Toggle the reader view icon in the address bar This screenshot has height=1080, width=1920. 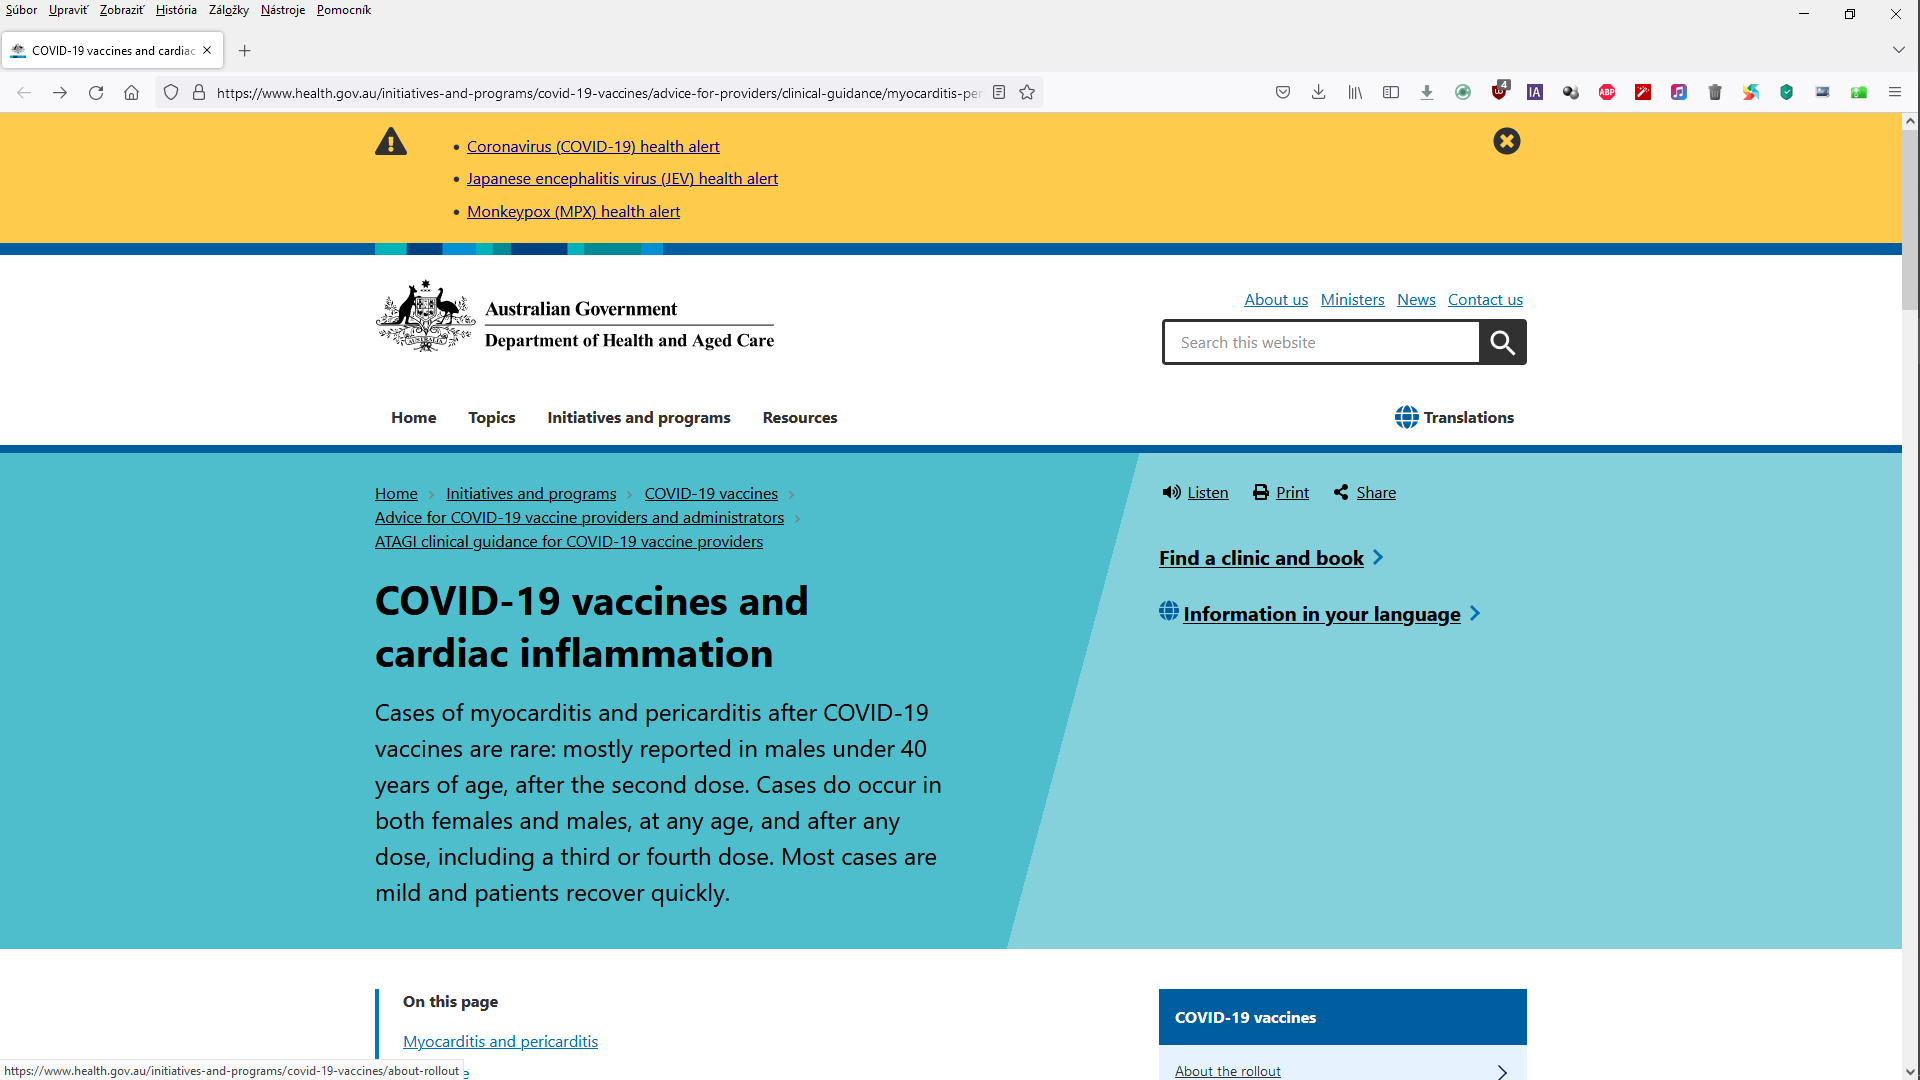[x=998, y=92]
